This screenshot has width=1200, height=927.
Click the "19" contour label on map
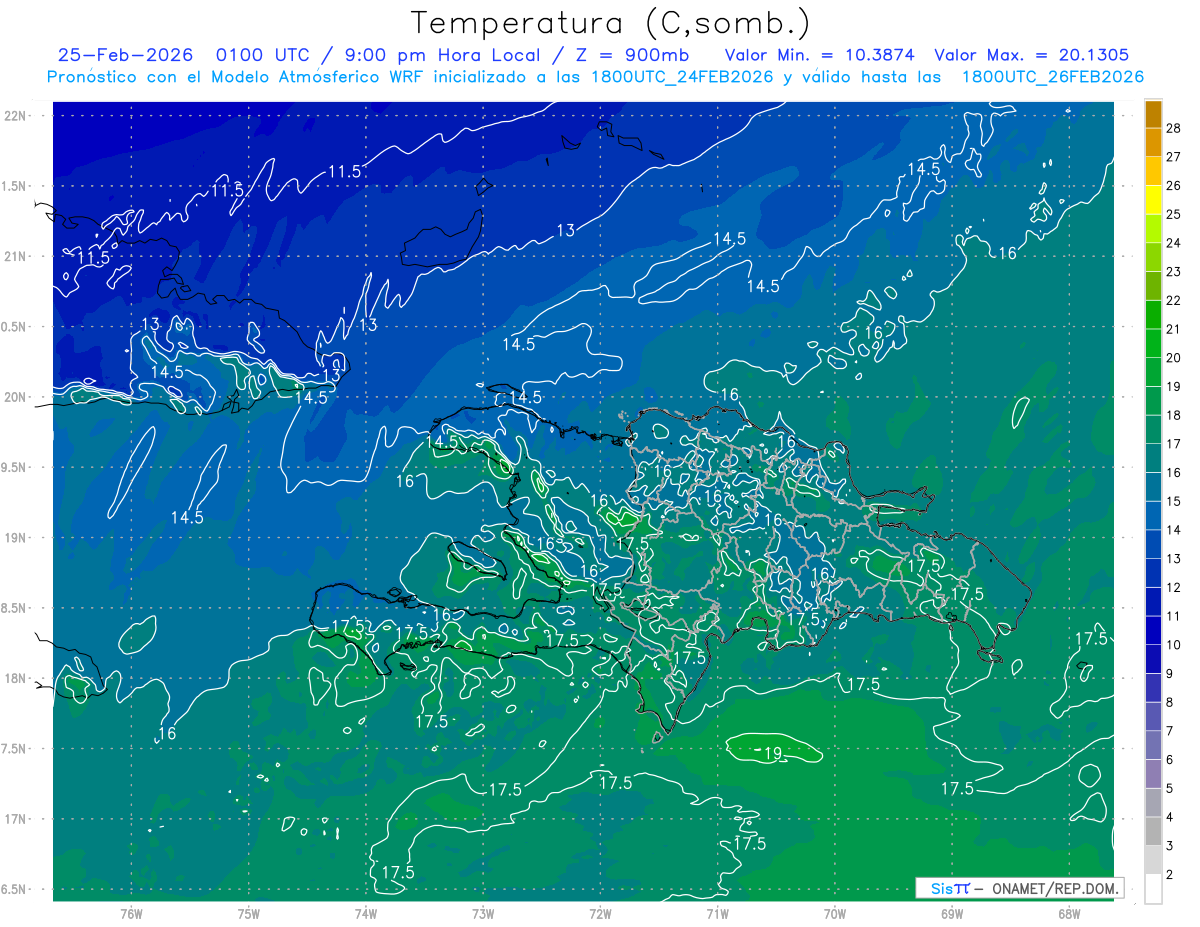pos(772,752)
